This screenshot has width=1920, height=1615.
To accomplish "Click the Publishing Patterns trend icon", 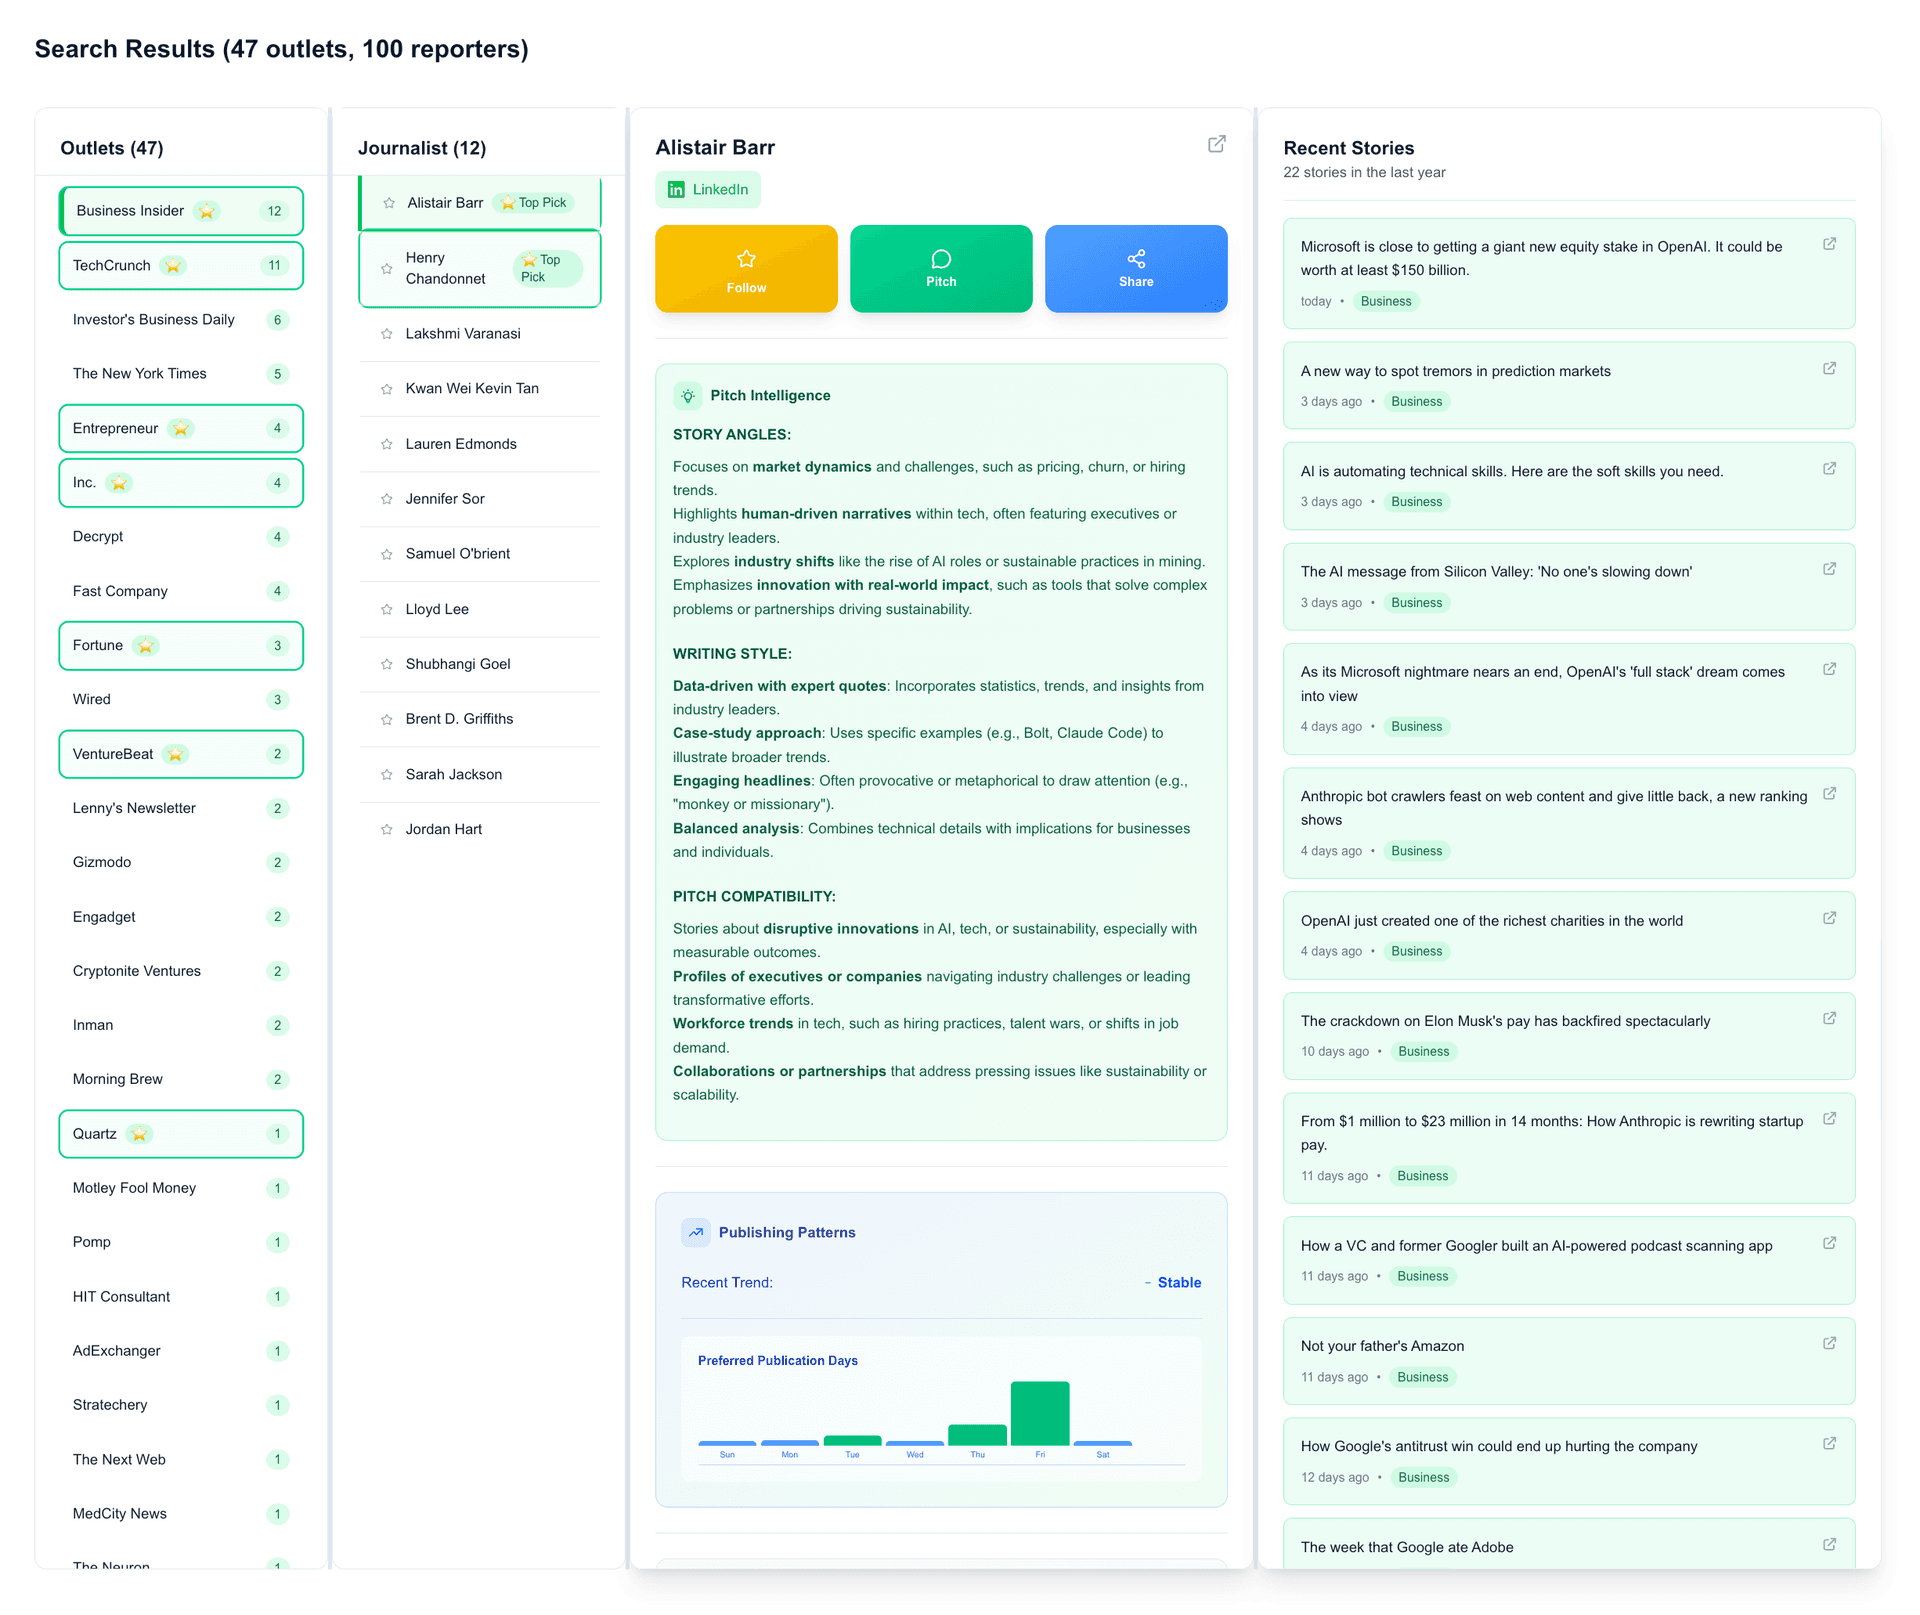I will coord(696,1233).
